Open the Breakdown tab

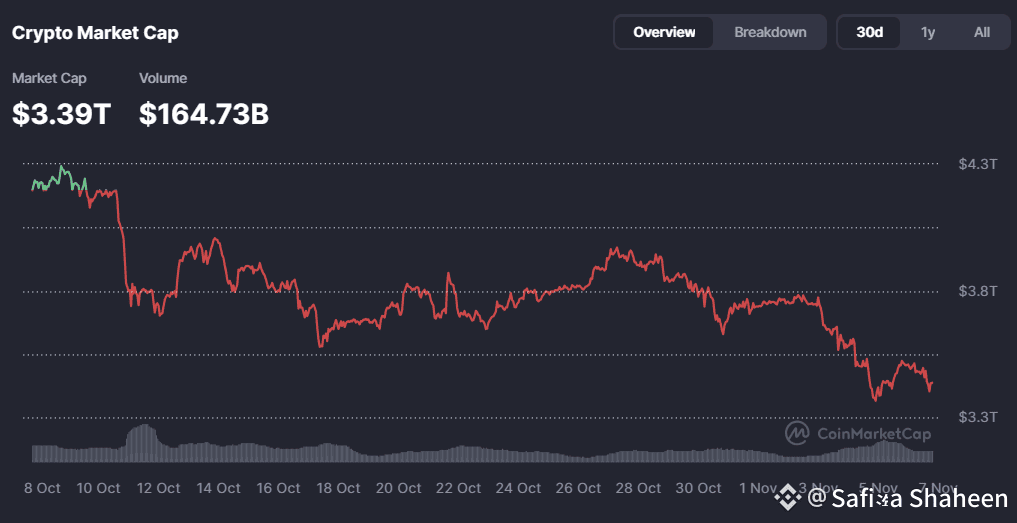point(770,32)
